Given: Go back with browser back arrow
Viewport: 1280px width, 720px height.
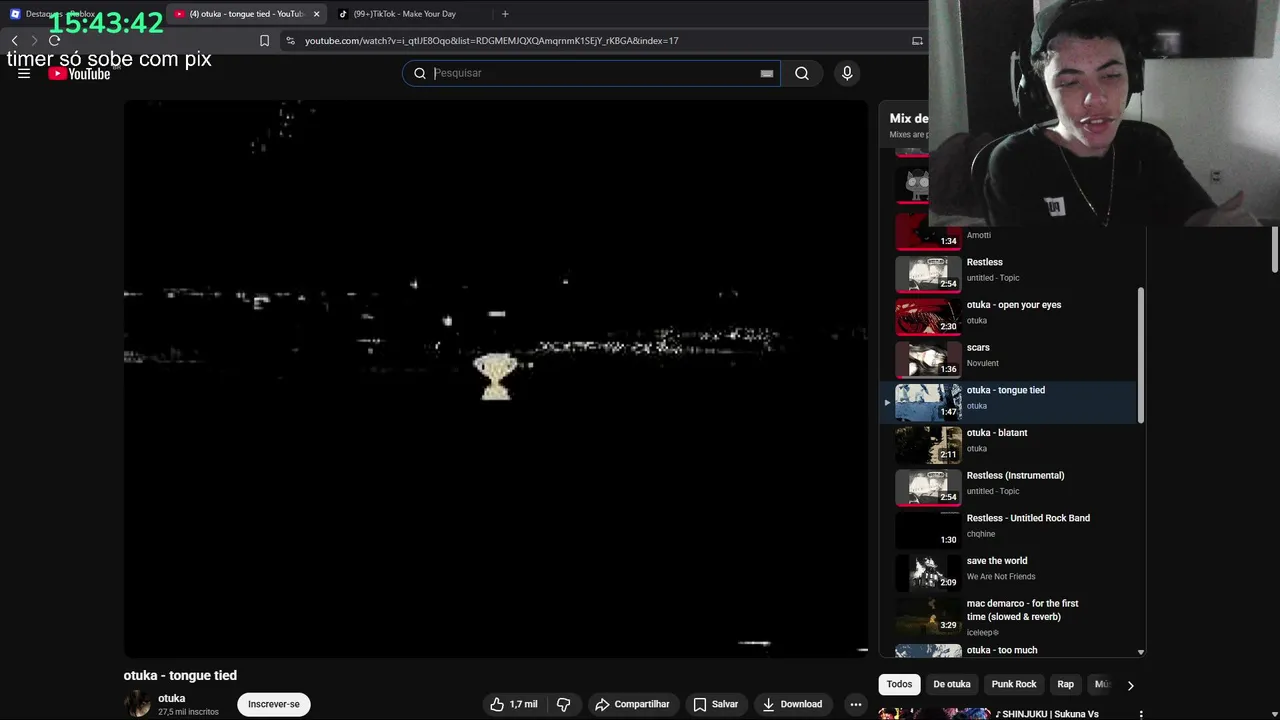Looking at the screenshot, I should click(x=14, y=41).
